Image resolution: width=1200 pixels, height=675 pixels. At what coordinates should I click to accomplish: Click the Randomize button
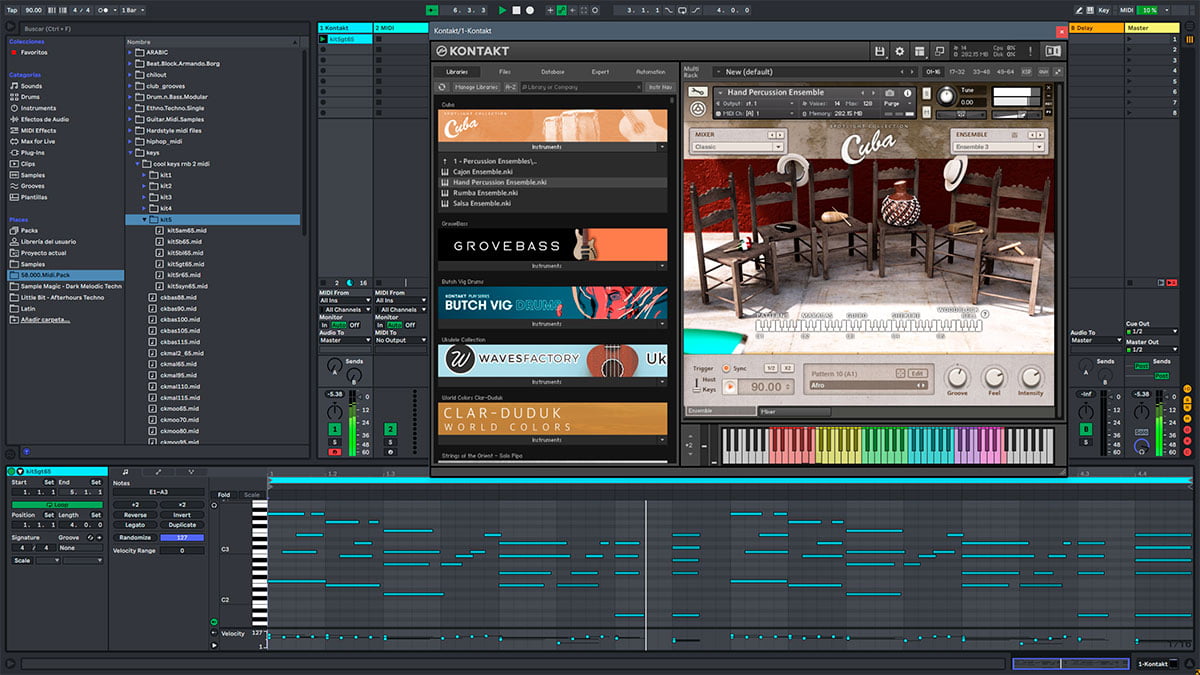[x=135, y=537]
